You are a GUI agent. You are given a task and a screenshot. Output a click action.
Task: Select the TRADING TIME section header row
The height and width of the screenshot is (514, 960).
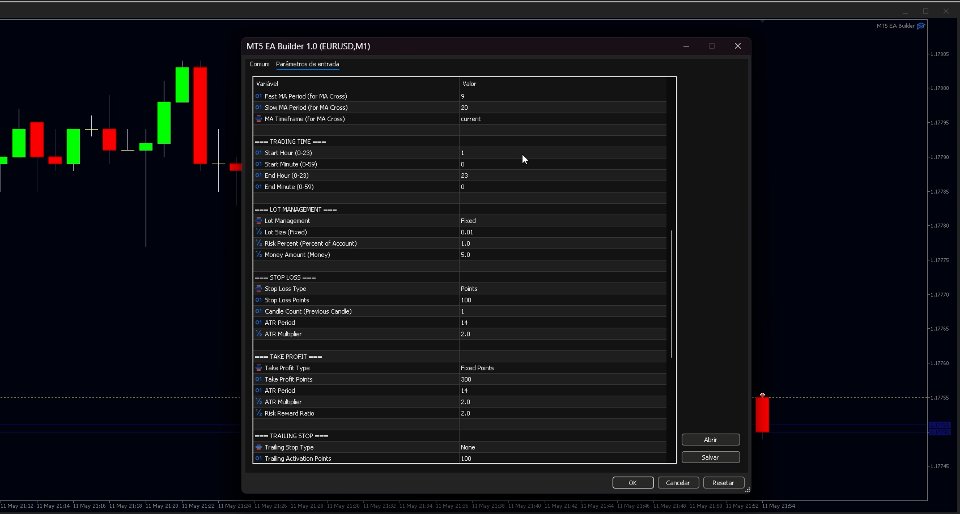pyautogui.click(x=460, y=142)
